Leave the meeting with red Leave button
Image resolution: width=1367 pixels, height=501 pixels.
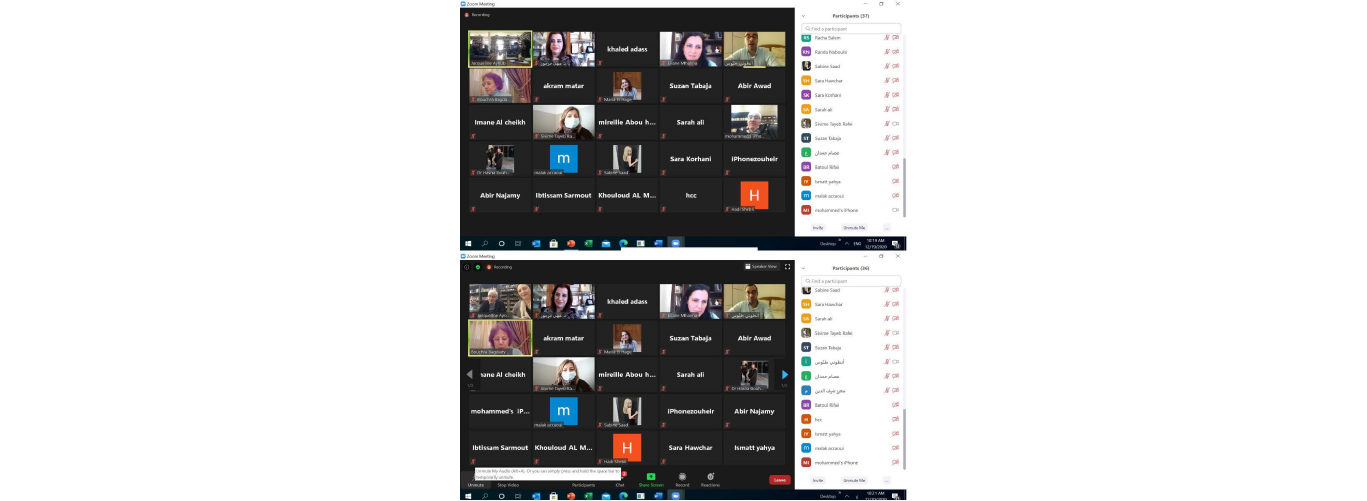(x=779, y=480)
